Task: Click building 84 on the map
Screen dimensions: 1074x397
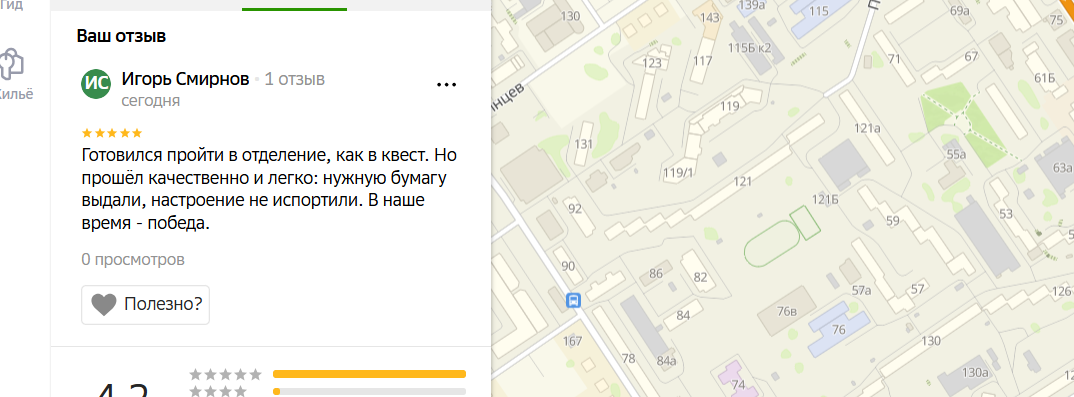Action: coord(683,316)
